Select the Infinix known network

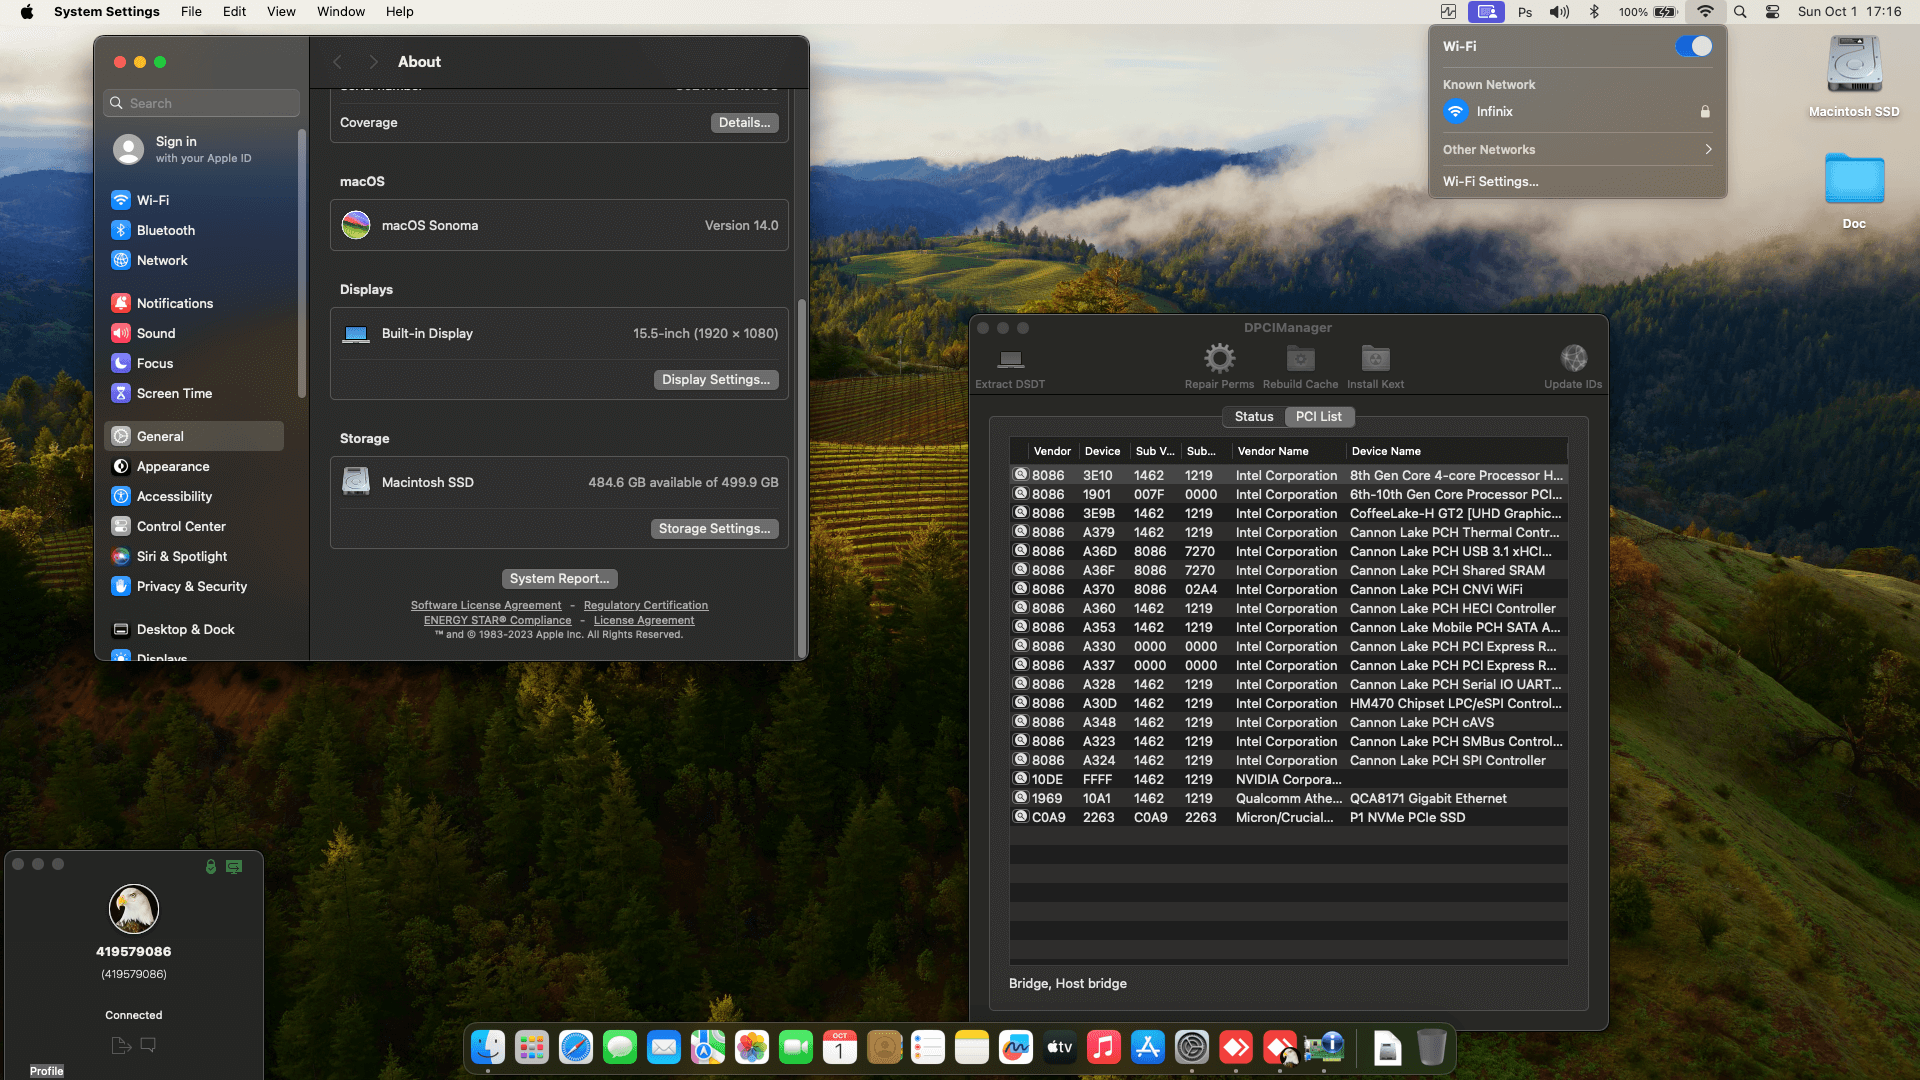[1497, 111]
